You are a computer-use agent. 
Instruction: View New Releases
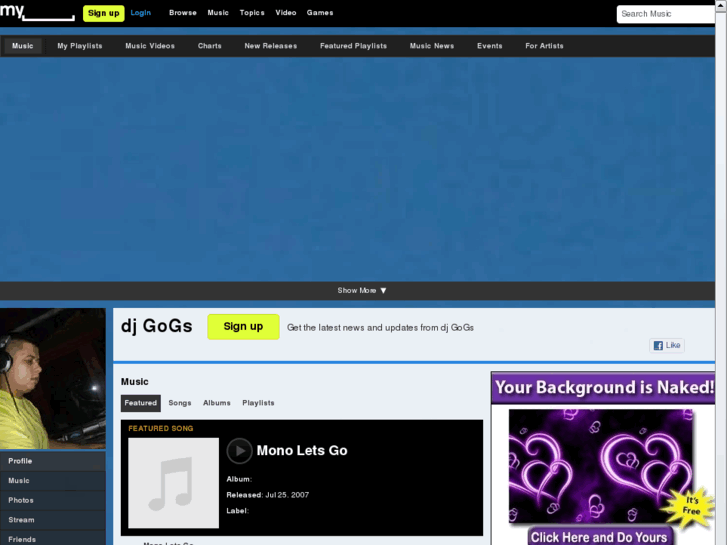(271, 46)
